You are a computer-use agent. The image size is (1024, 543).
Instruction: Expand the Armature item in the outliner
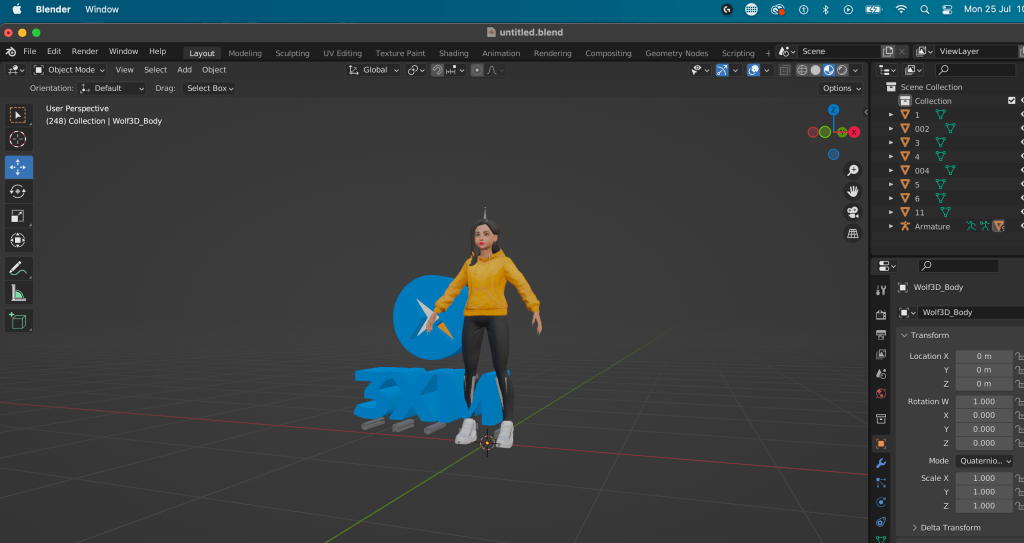click(x=891, y=227)
